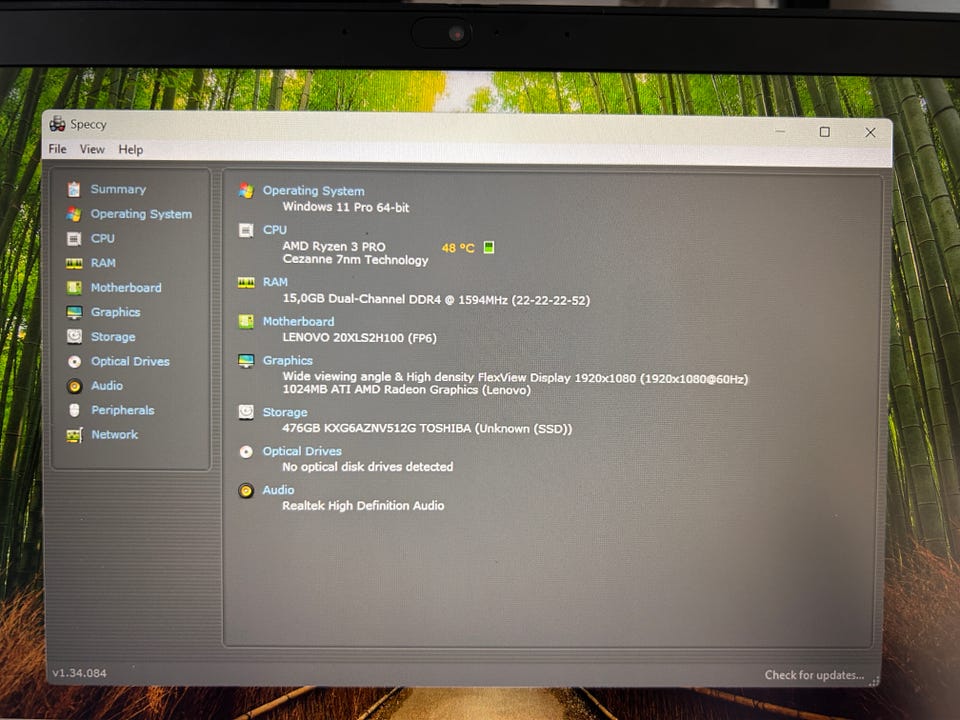Click LENOVO 20XLS2H100 (FP6) text
The image size is (960, 720).
359,337
